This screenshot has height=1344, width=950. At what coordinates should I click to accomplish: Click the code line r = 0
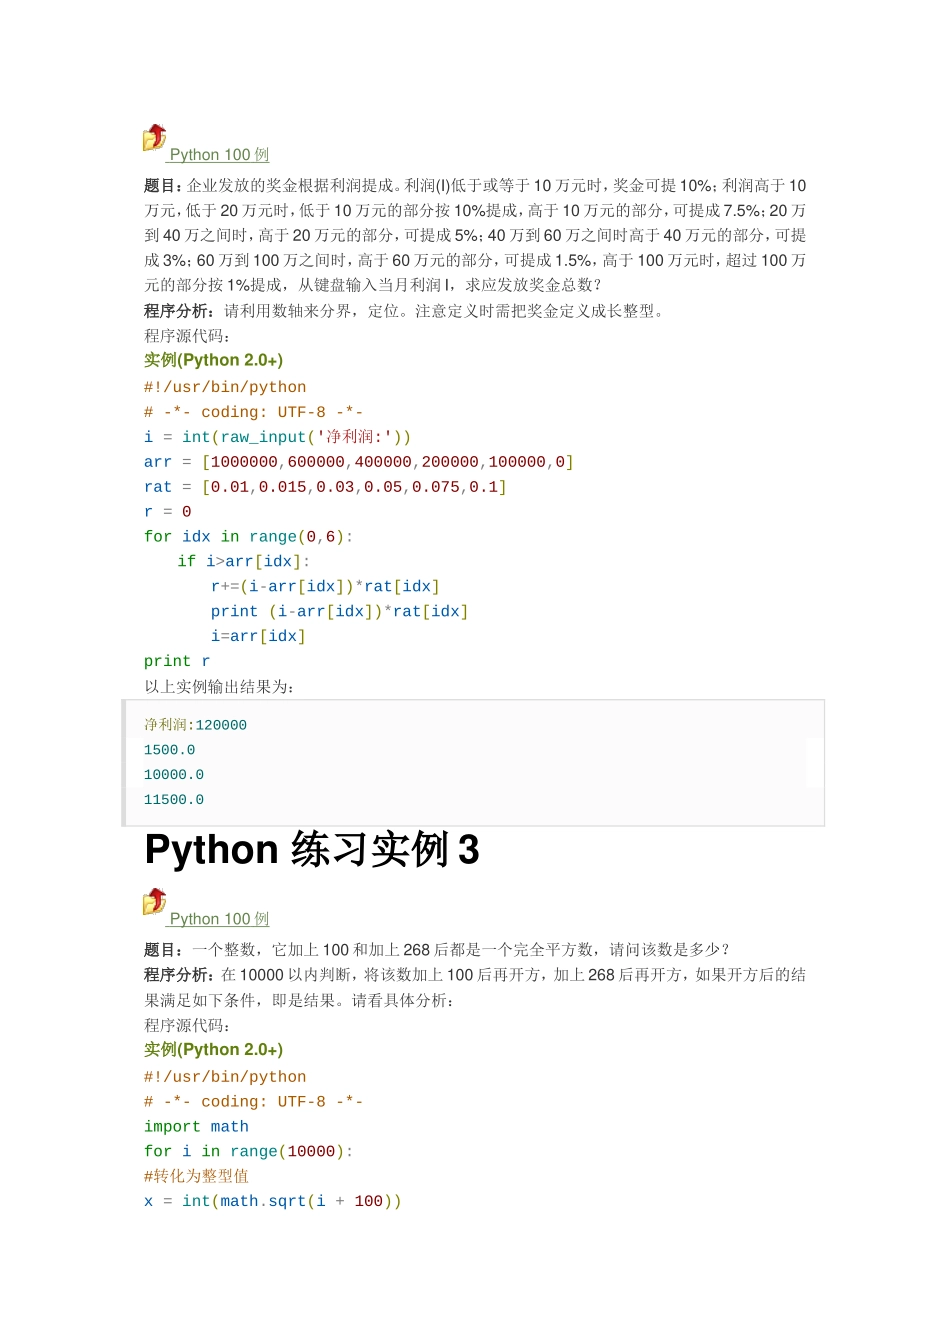click(x=167, y=512)
